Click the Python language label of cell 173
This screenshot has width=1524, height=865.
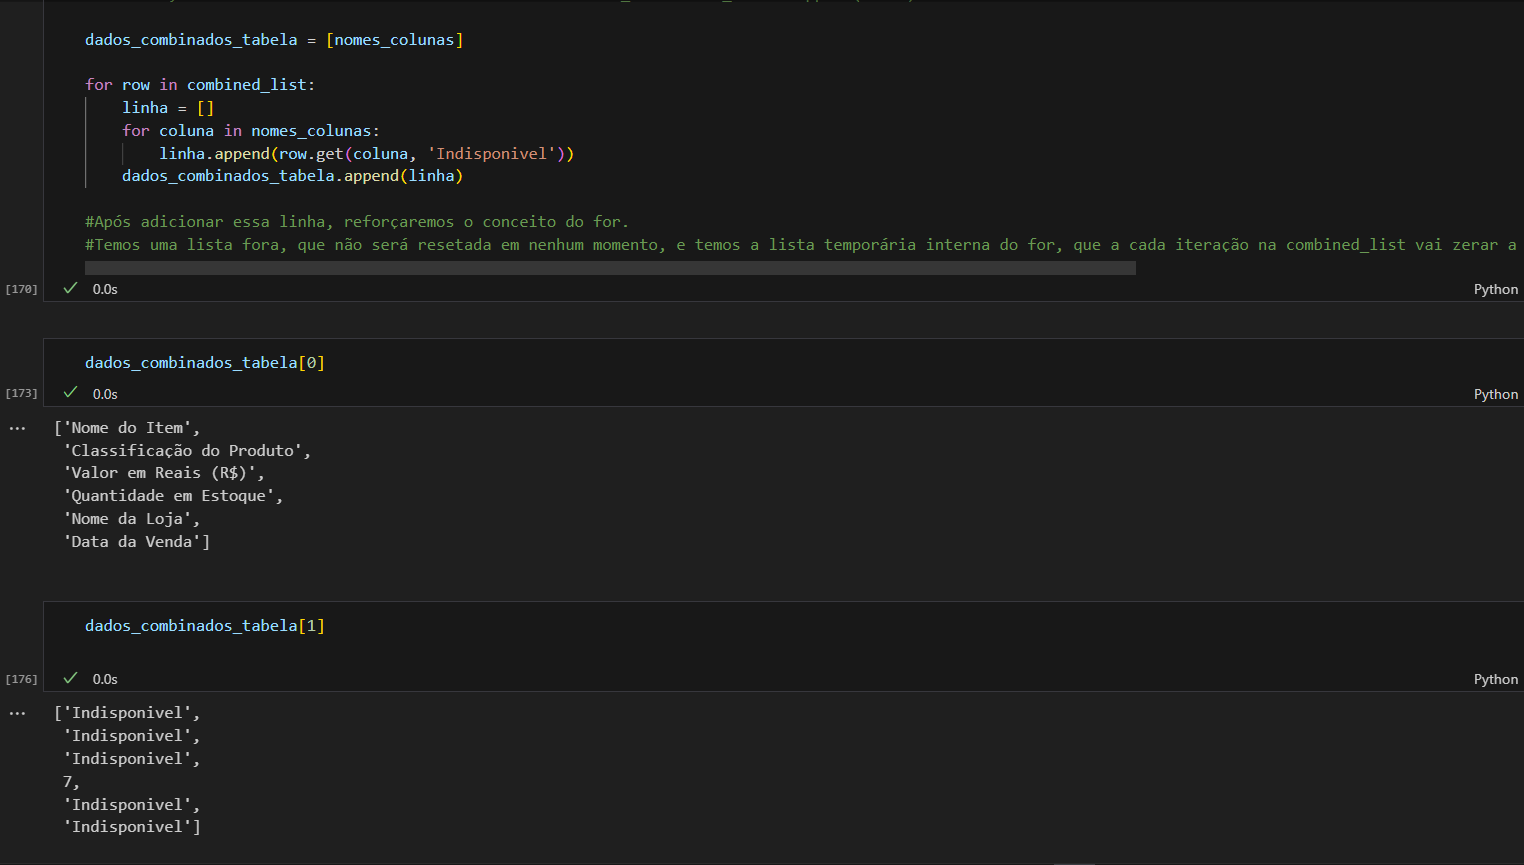[x=1495, y=394]
